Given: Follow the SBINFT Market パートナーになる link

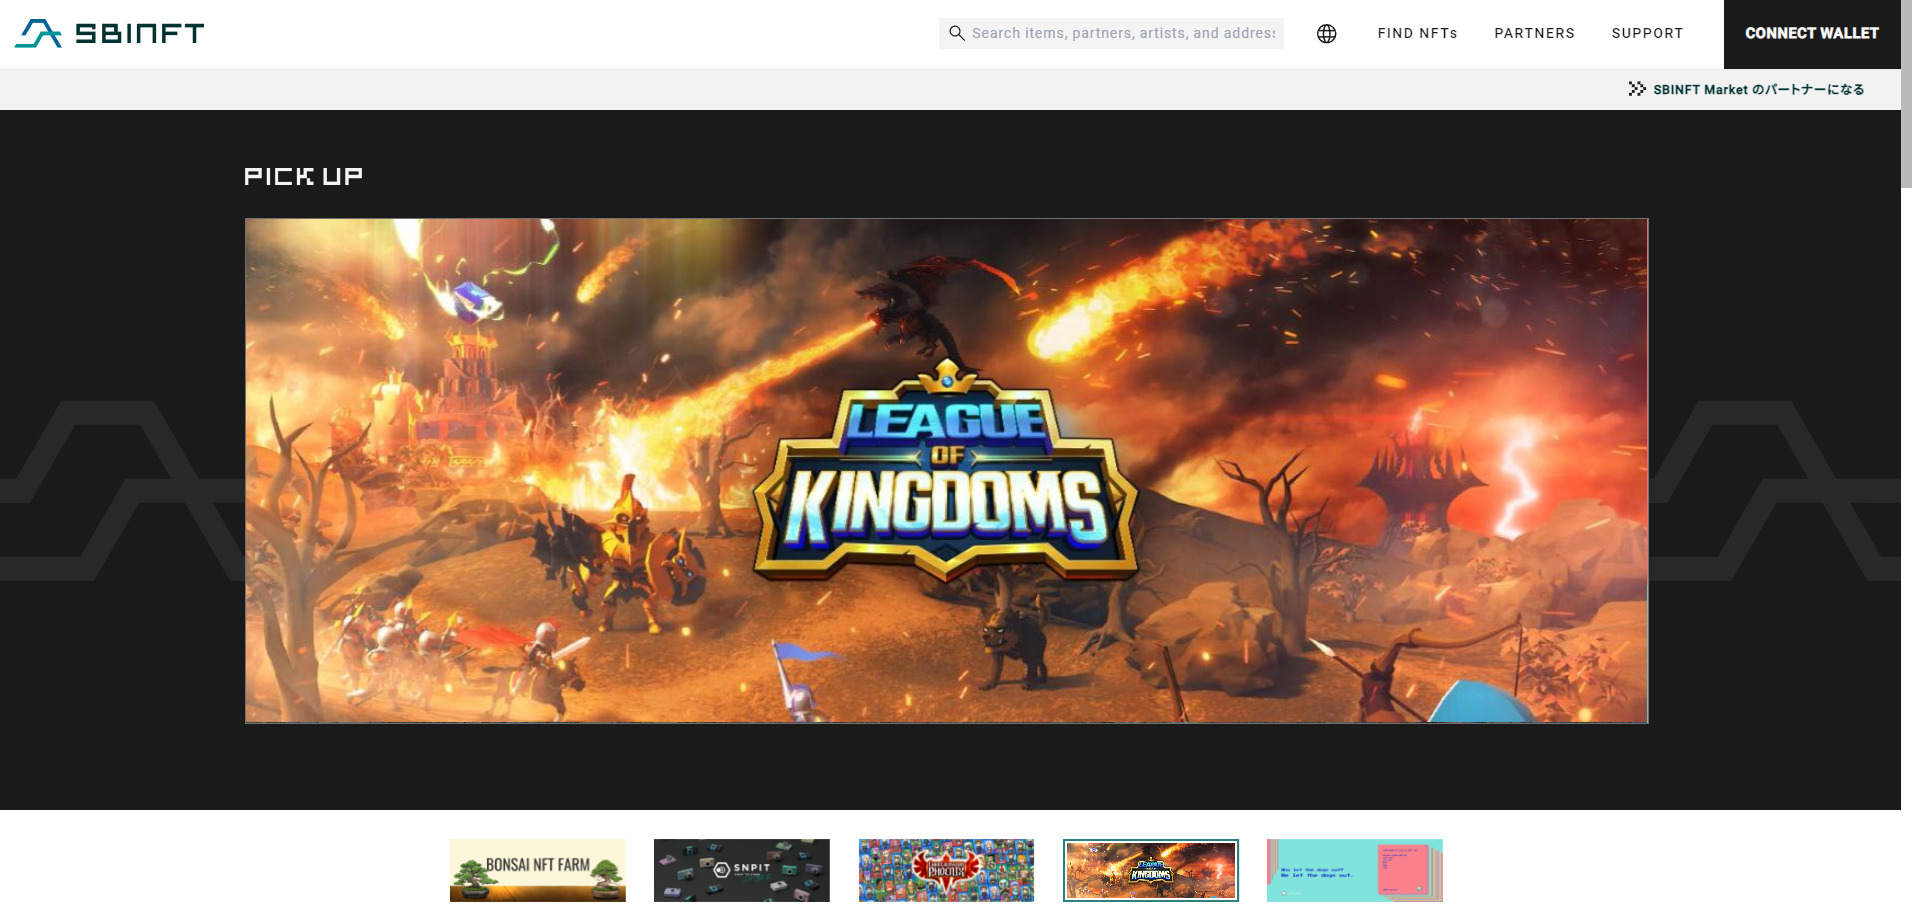Looking at the screenshot, I should (1758, 89).
